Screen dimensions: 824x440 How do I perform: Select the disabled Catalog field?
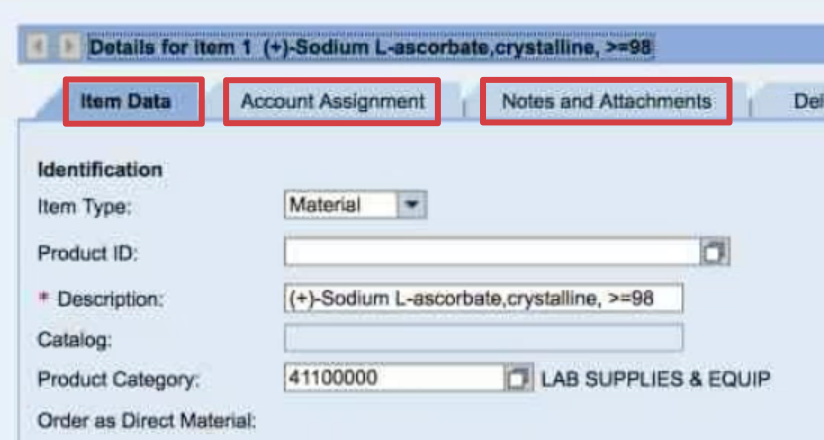pos(483,338)
